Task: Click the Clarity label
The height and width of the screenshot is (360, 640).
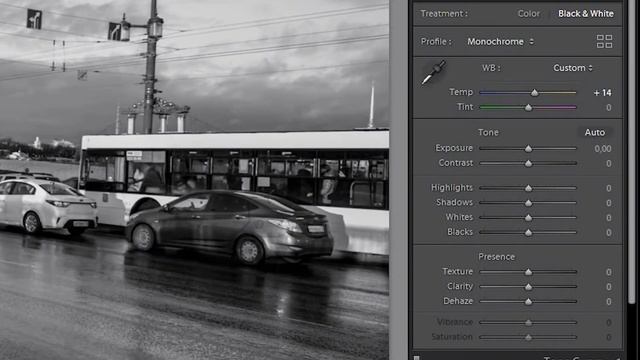Action: 460,286
